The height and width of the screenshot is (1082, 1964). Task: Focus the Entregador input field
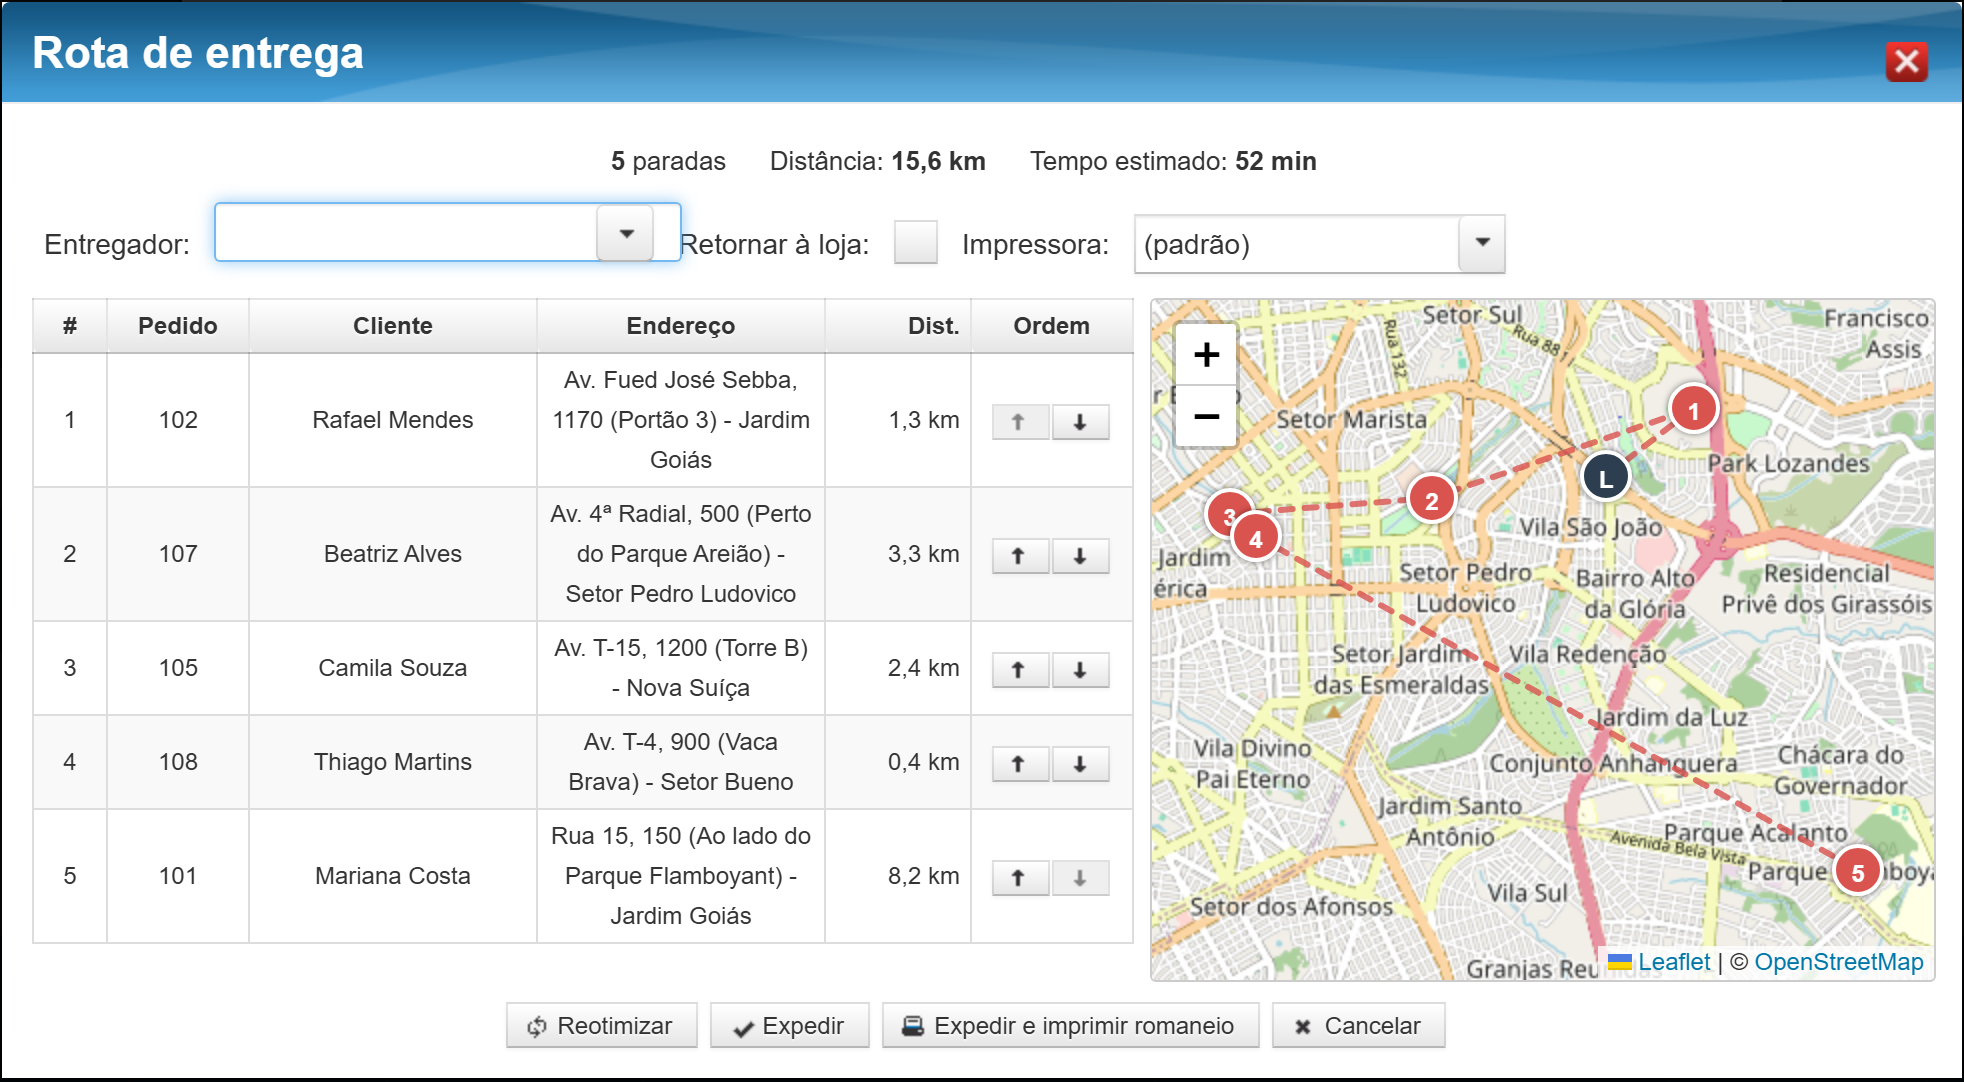[406, 233]
